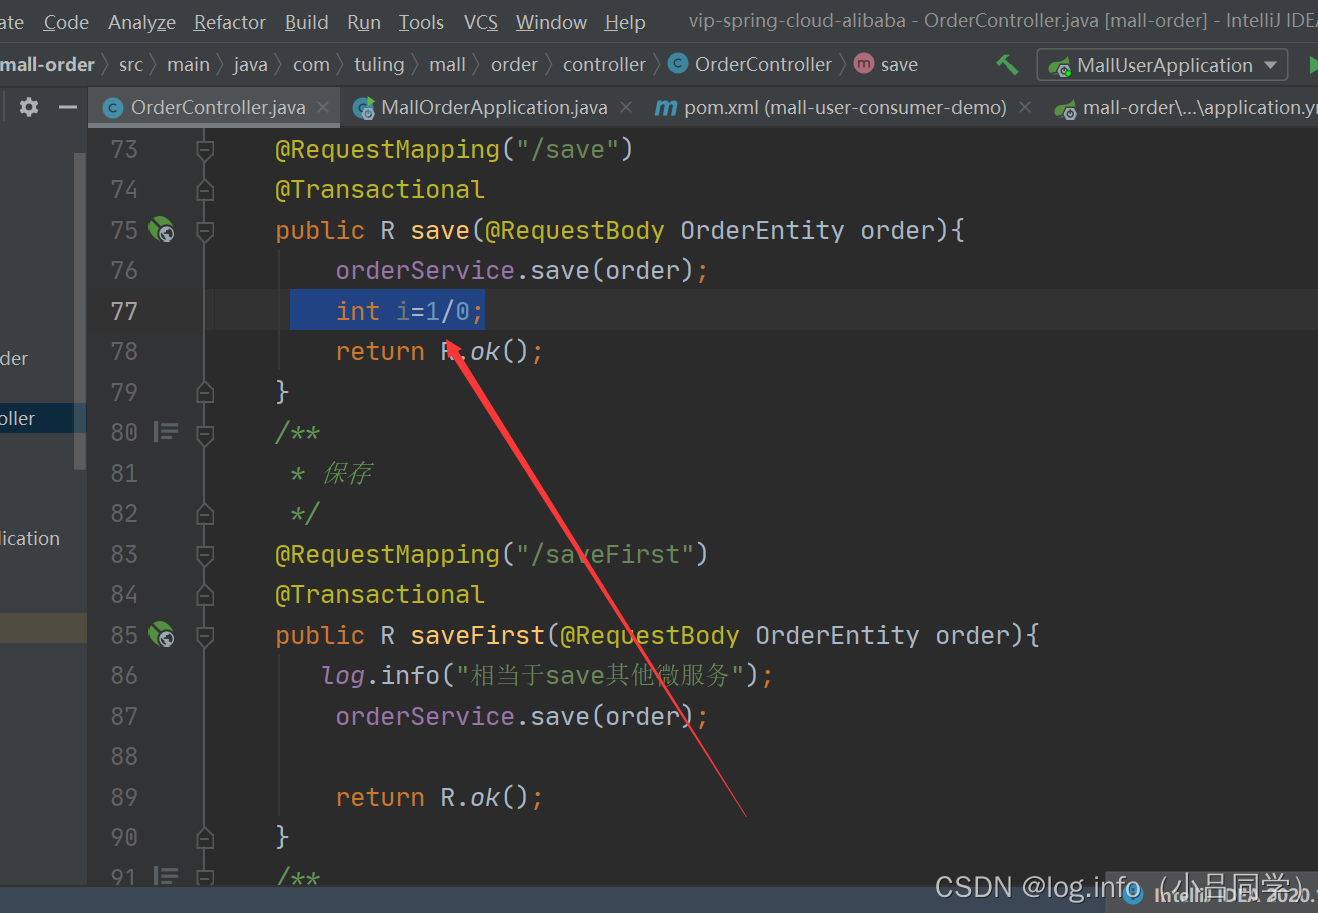
Task: Open the Help menu
Action: pos(625,22)
